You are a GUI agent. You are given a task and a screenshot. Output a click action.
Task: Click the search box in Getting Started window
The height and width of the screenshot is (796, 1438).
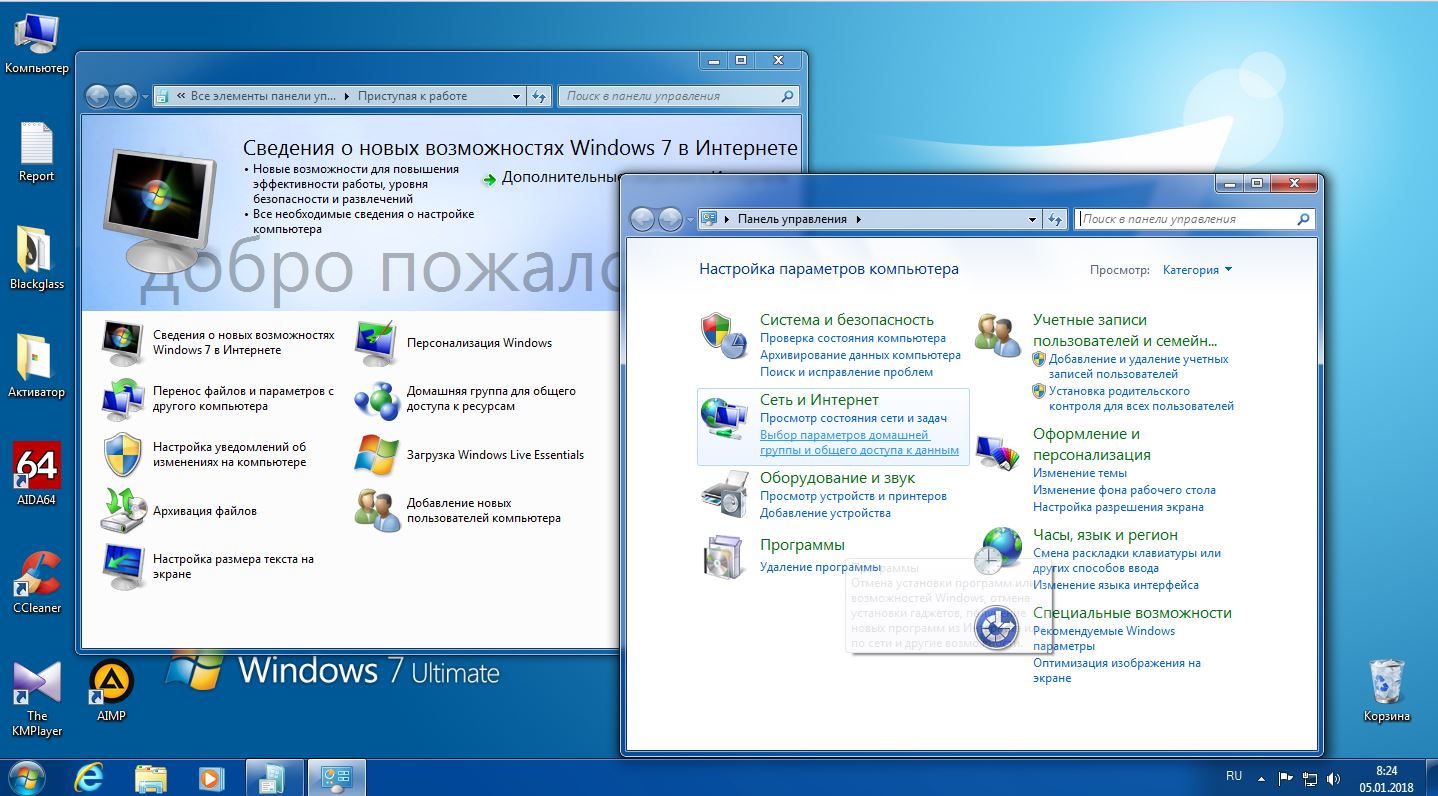[678, 96]
